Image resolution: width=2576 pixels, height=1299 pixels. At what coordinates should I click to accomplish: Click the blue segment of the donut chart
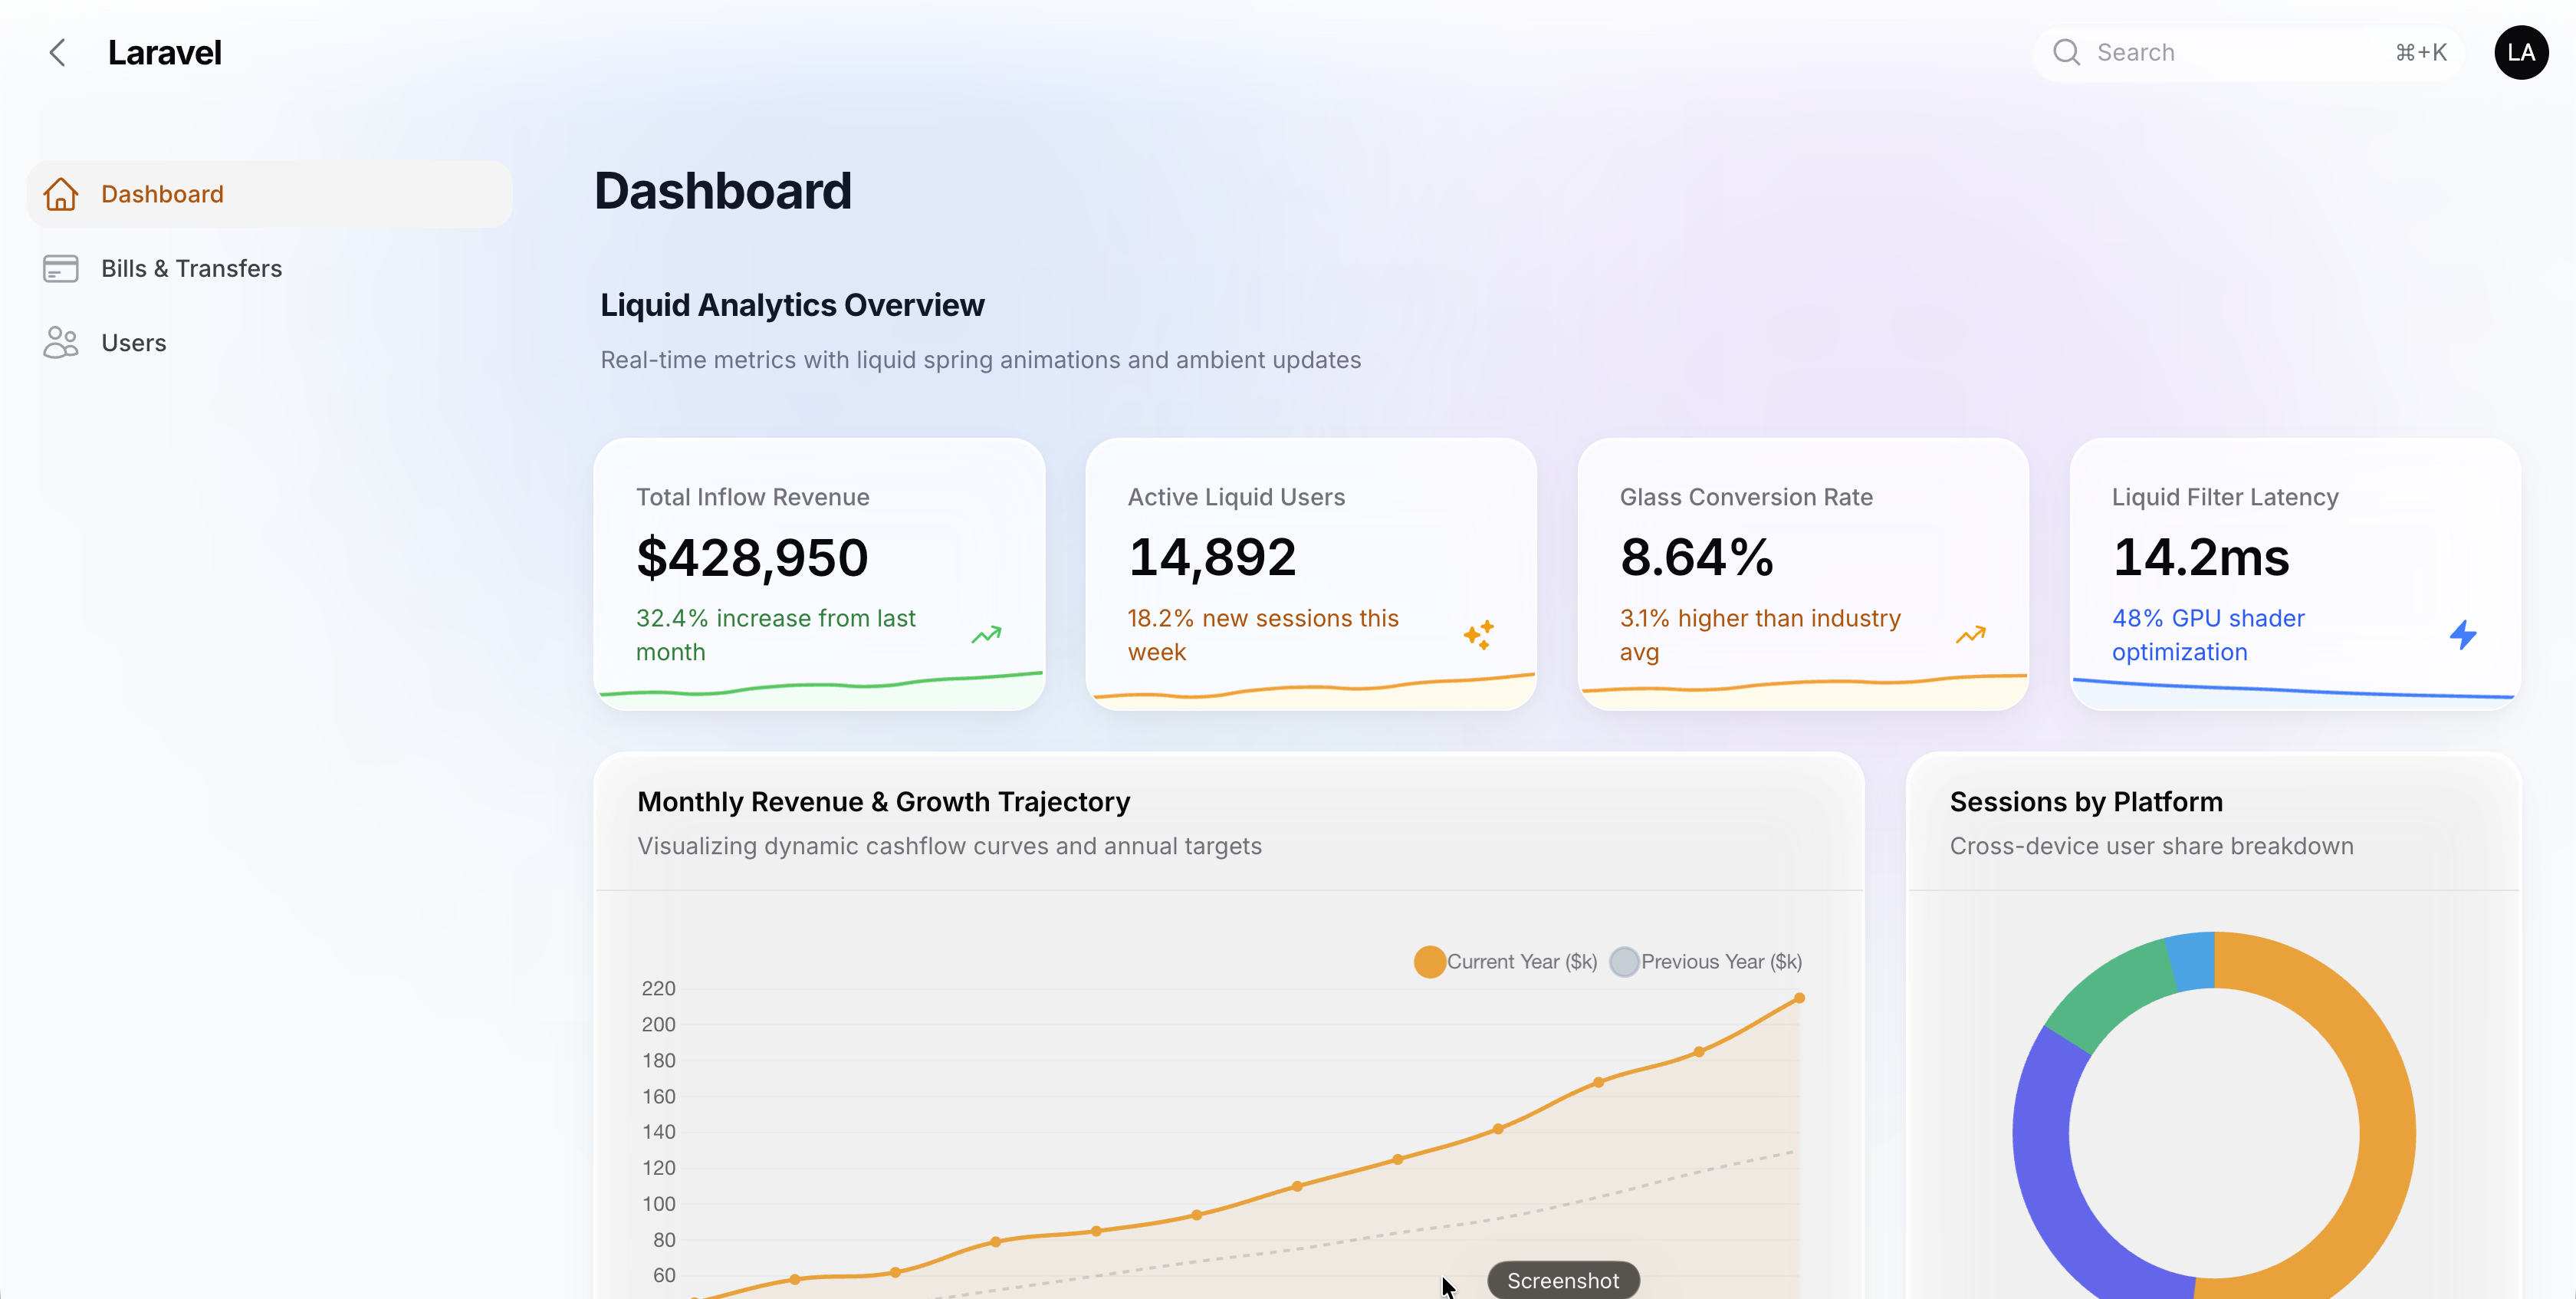[2192, 961]
